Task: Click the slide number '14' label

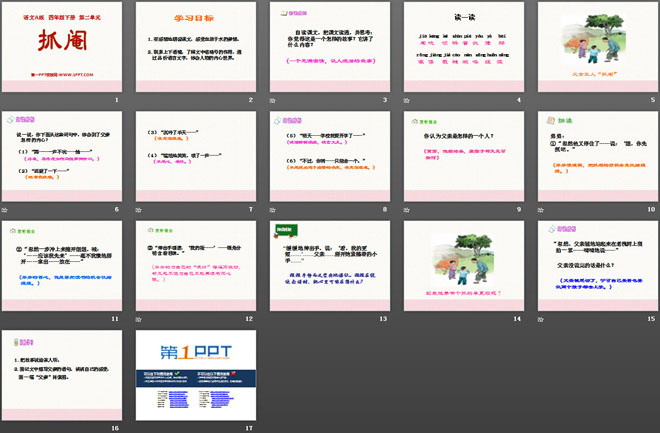Action: [x=517, y=319]
